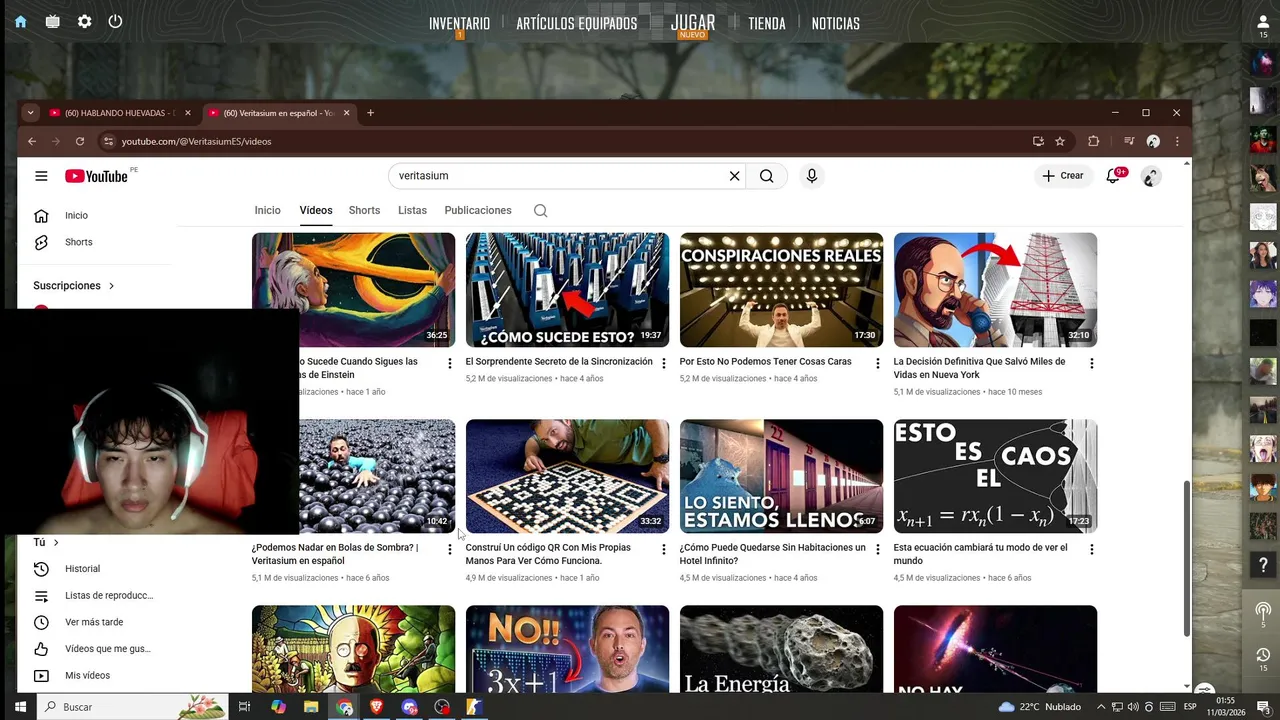Open Brave browser from taskbar
Viewport: 1280px width, 720px height.
[376, 707]
